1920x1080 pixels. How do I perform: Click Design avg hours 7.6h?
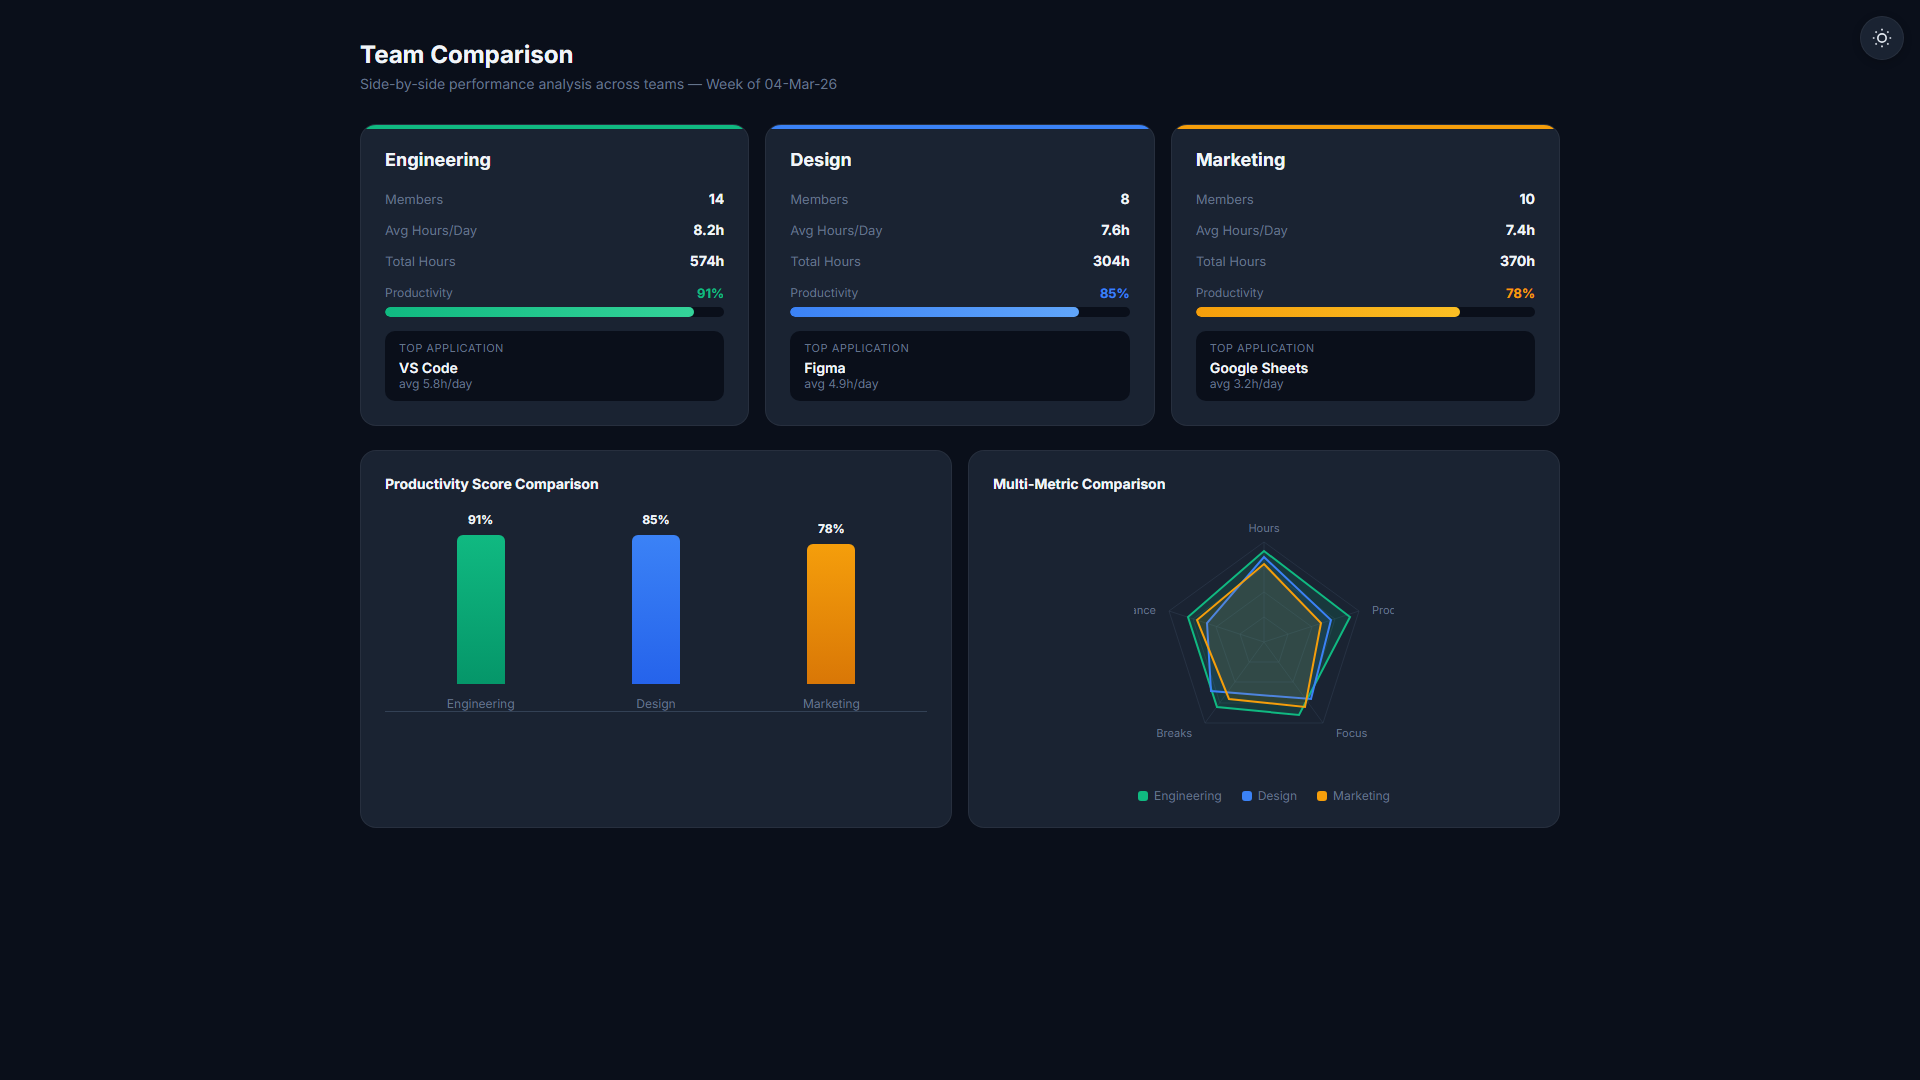pos(1115,230)
